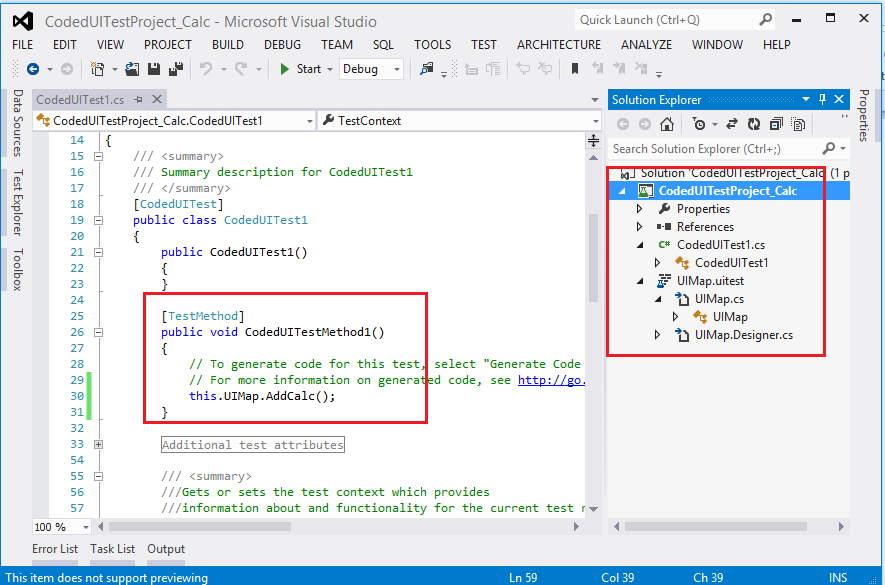Click Sync with Active Document icon
Image resolution: width=885 pixels, height=585 pixels.
pos(732,124)
